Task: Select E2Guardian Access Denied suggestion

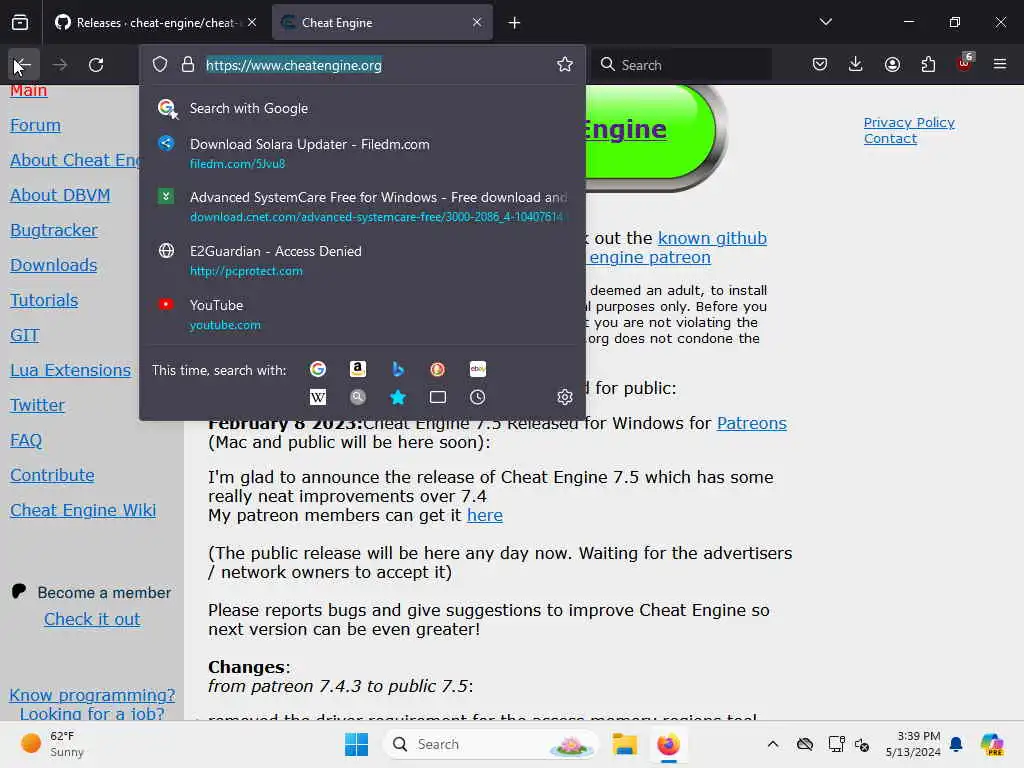Action: point(362,260)
